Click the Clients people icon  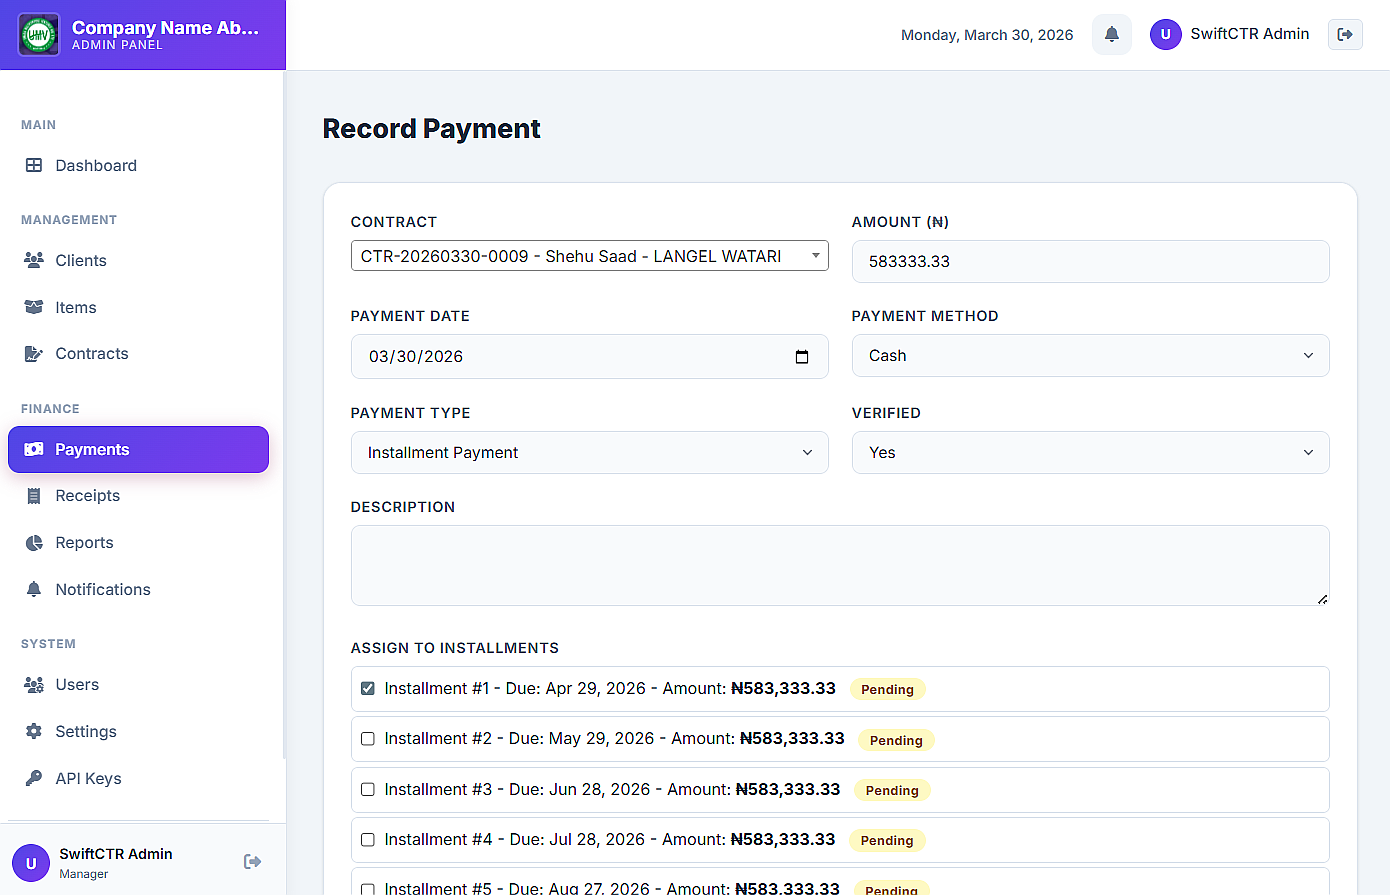34,260
